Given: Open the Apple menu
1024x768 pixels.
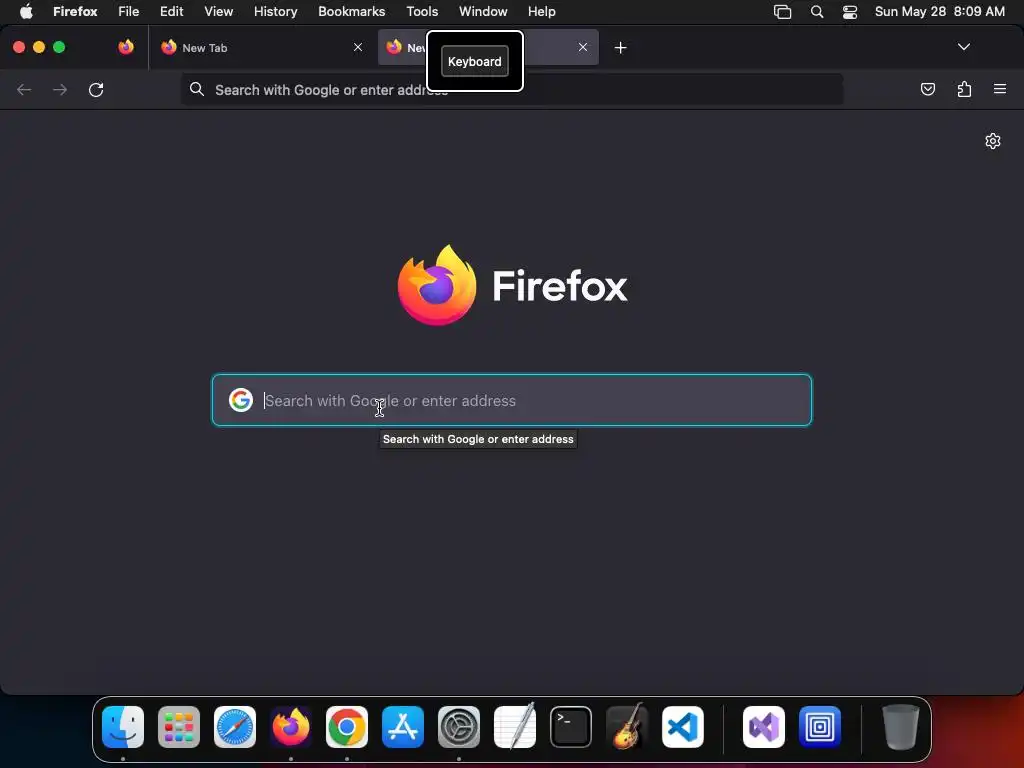Looking at the screenshot, I should 26,11.
